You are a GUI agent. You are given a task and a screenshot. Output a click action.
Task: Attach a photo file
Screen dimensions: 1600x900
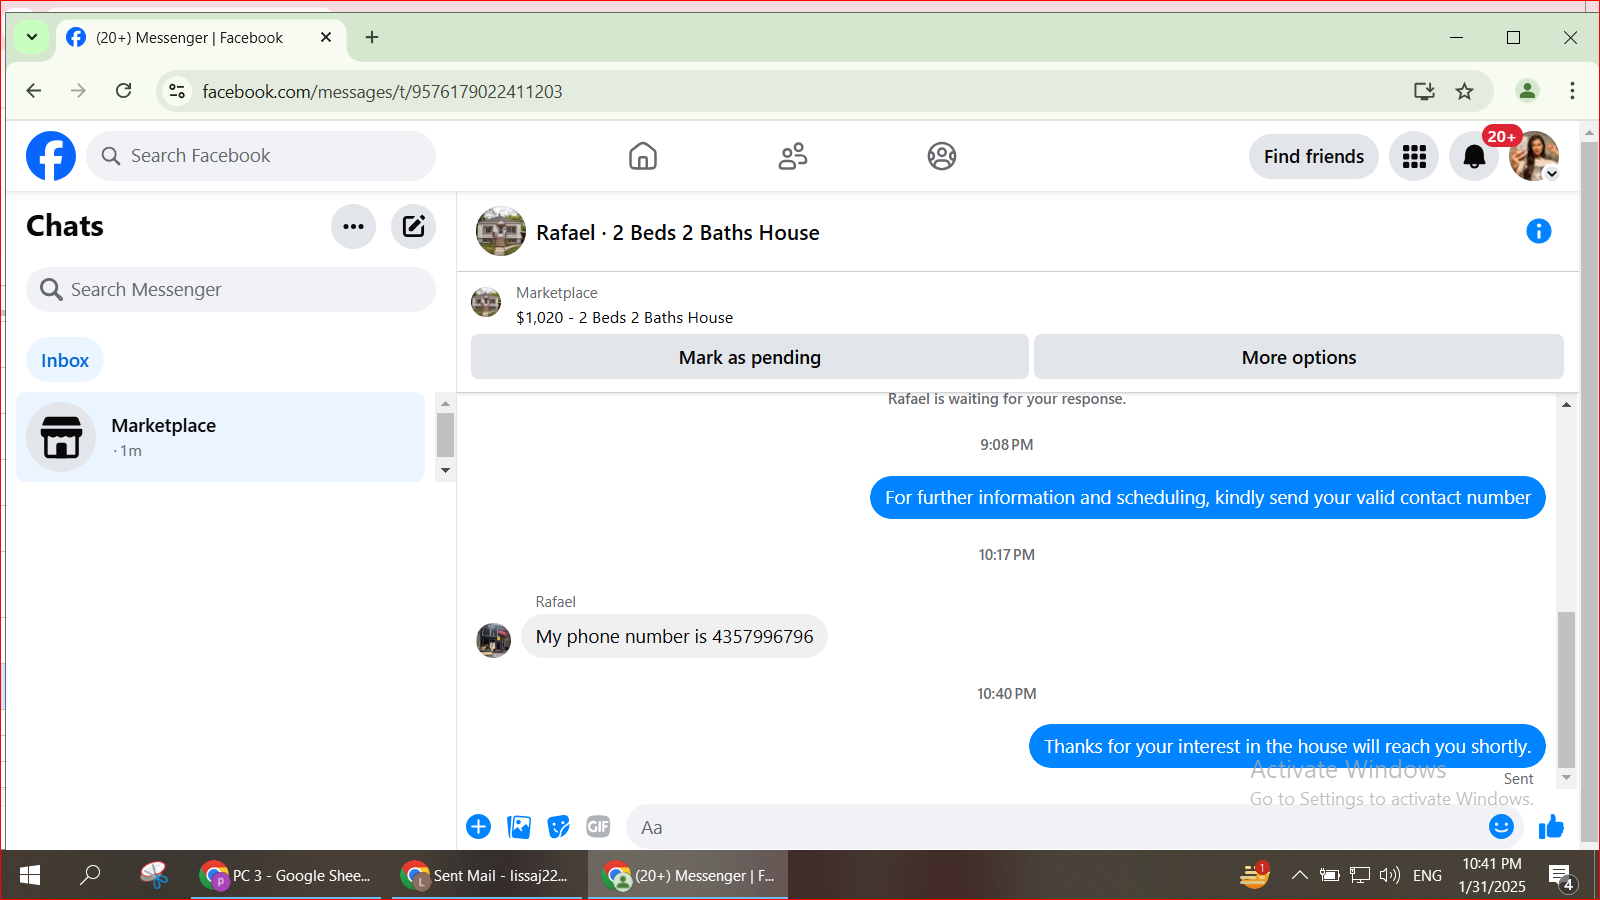(x=519, y=827)
